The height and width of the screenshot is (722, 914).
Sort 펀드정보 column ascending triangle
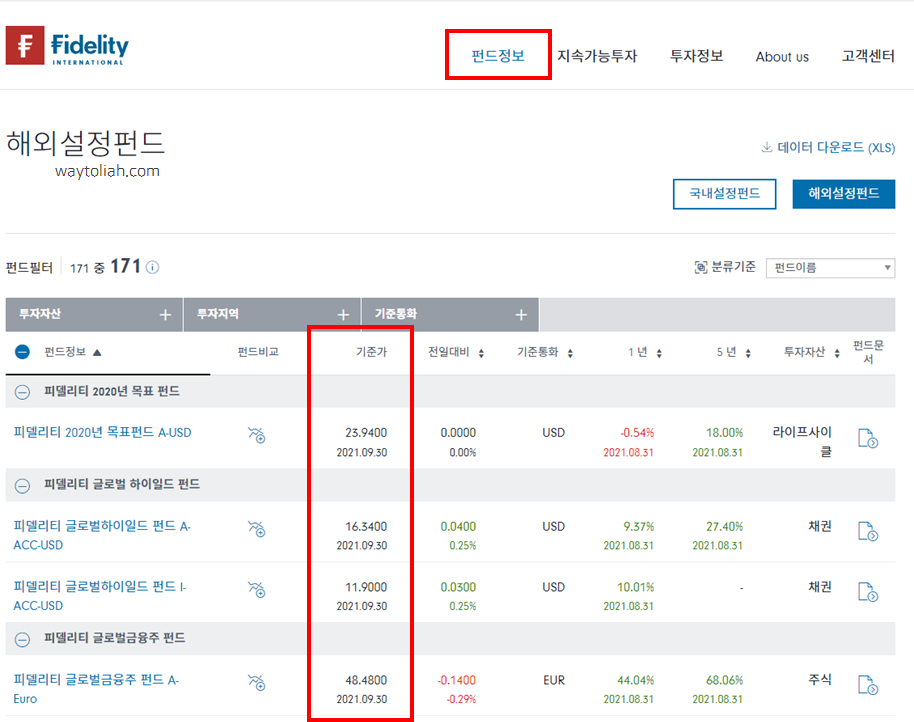(97, 352)
